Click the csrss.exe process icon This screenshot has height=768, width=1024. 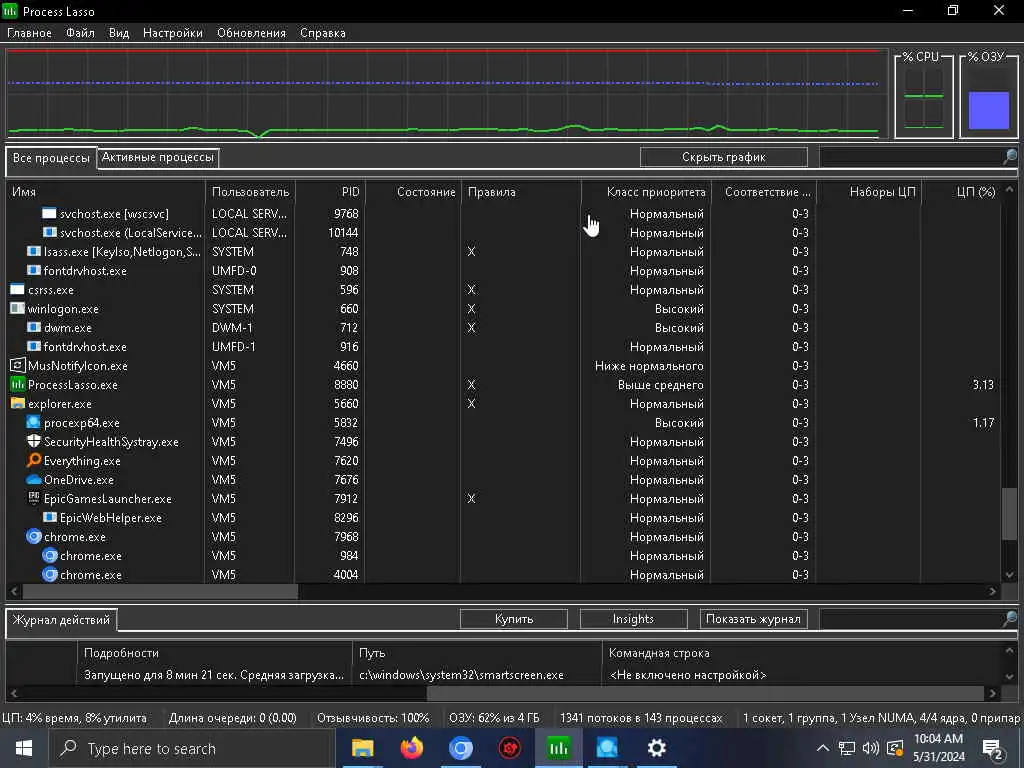[18, 289]
